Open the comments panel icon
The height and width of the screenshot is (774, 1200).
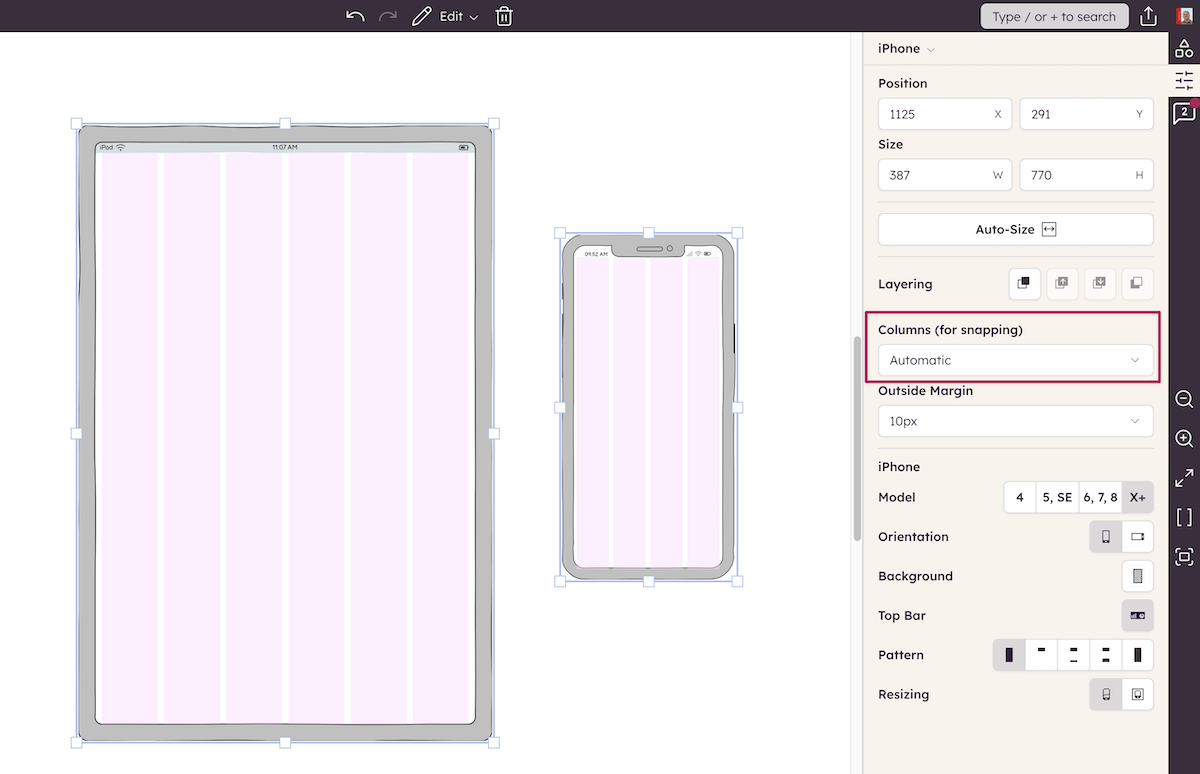click(x=1184, y=113)
